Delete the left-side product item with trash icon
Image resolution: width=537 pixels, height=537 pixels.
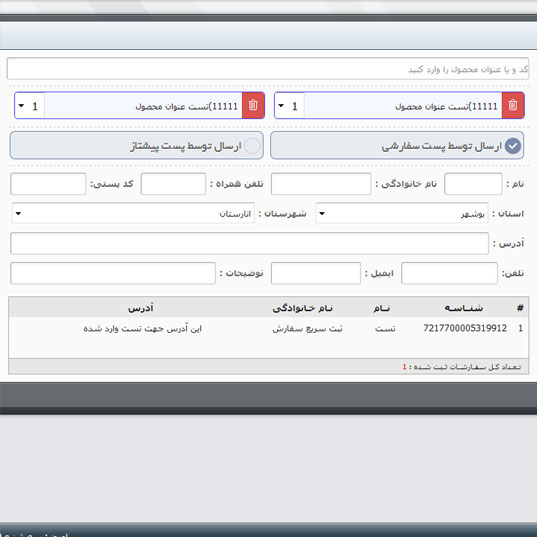(x=253, y=105)
